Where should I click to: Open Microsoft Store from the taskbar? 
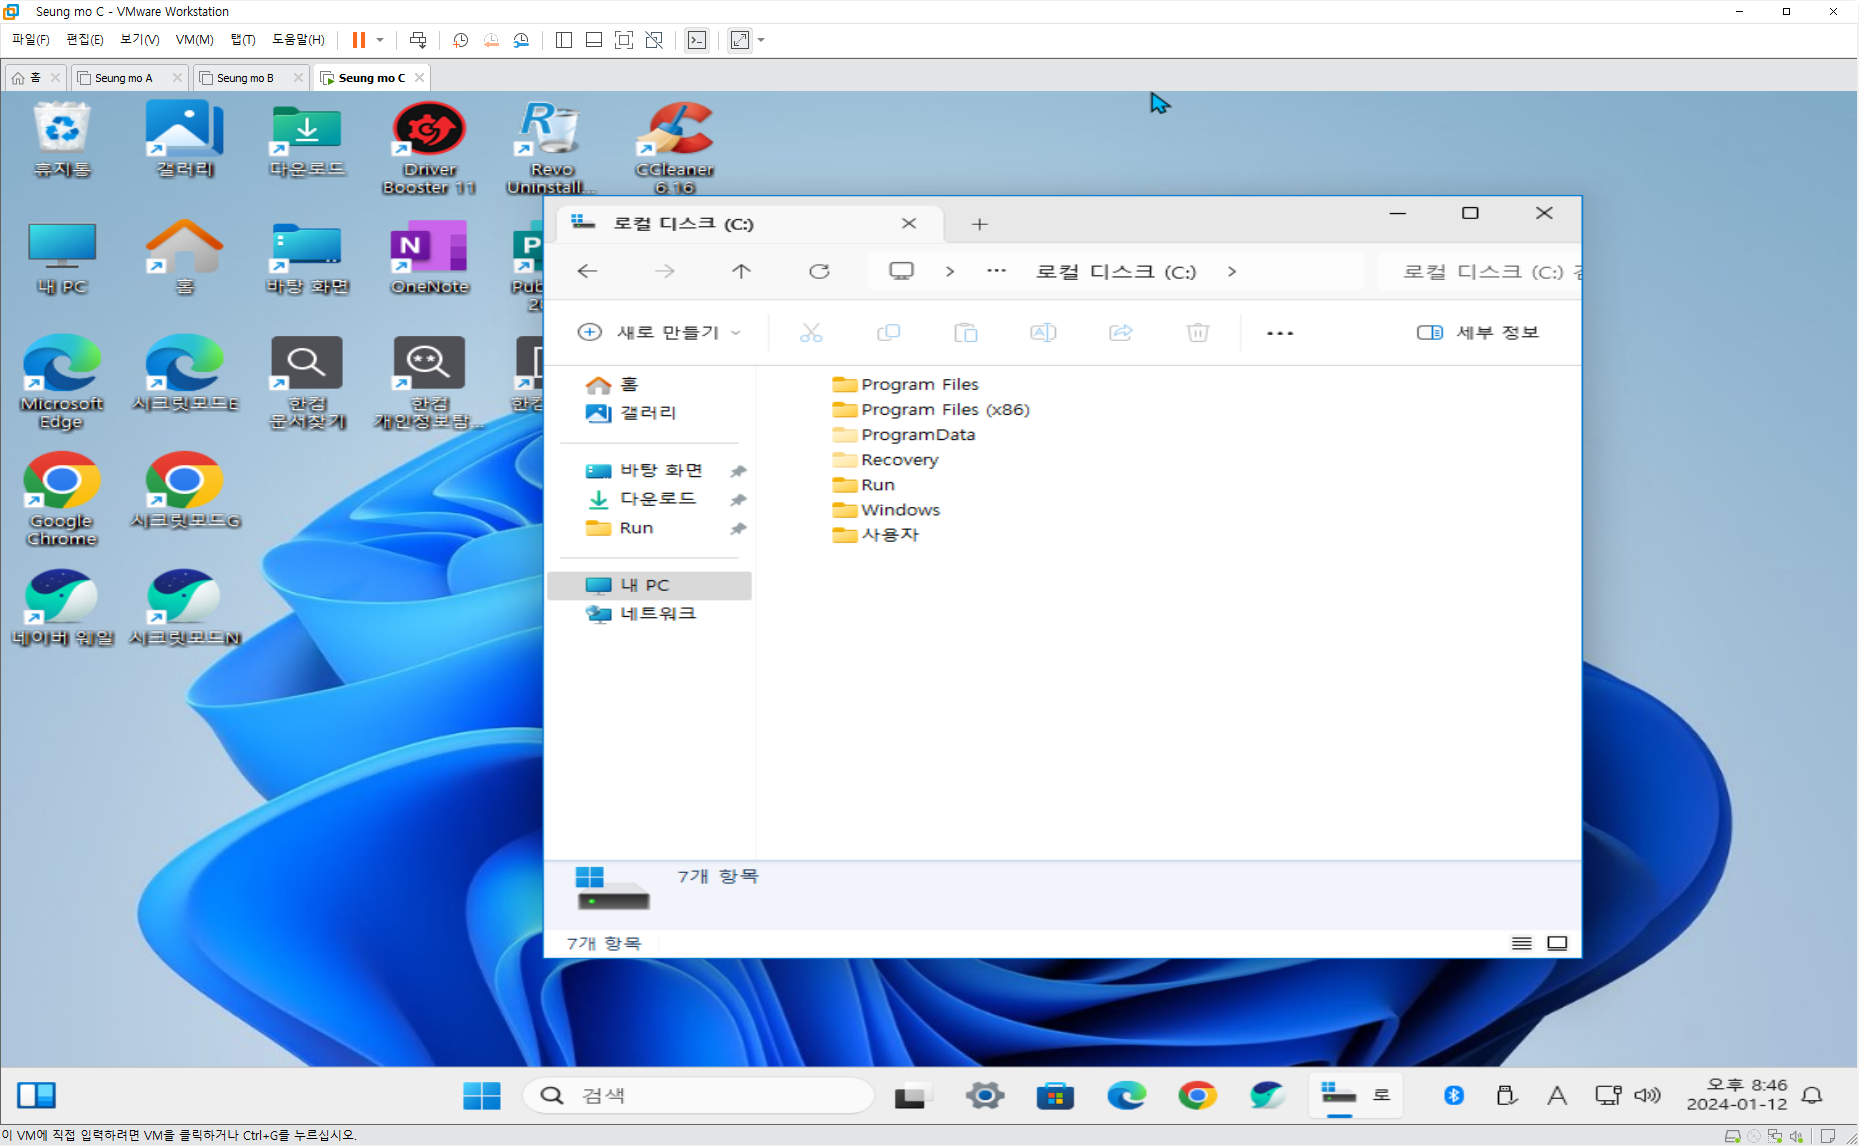1055,1096
